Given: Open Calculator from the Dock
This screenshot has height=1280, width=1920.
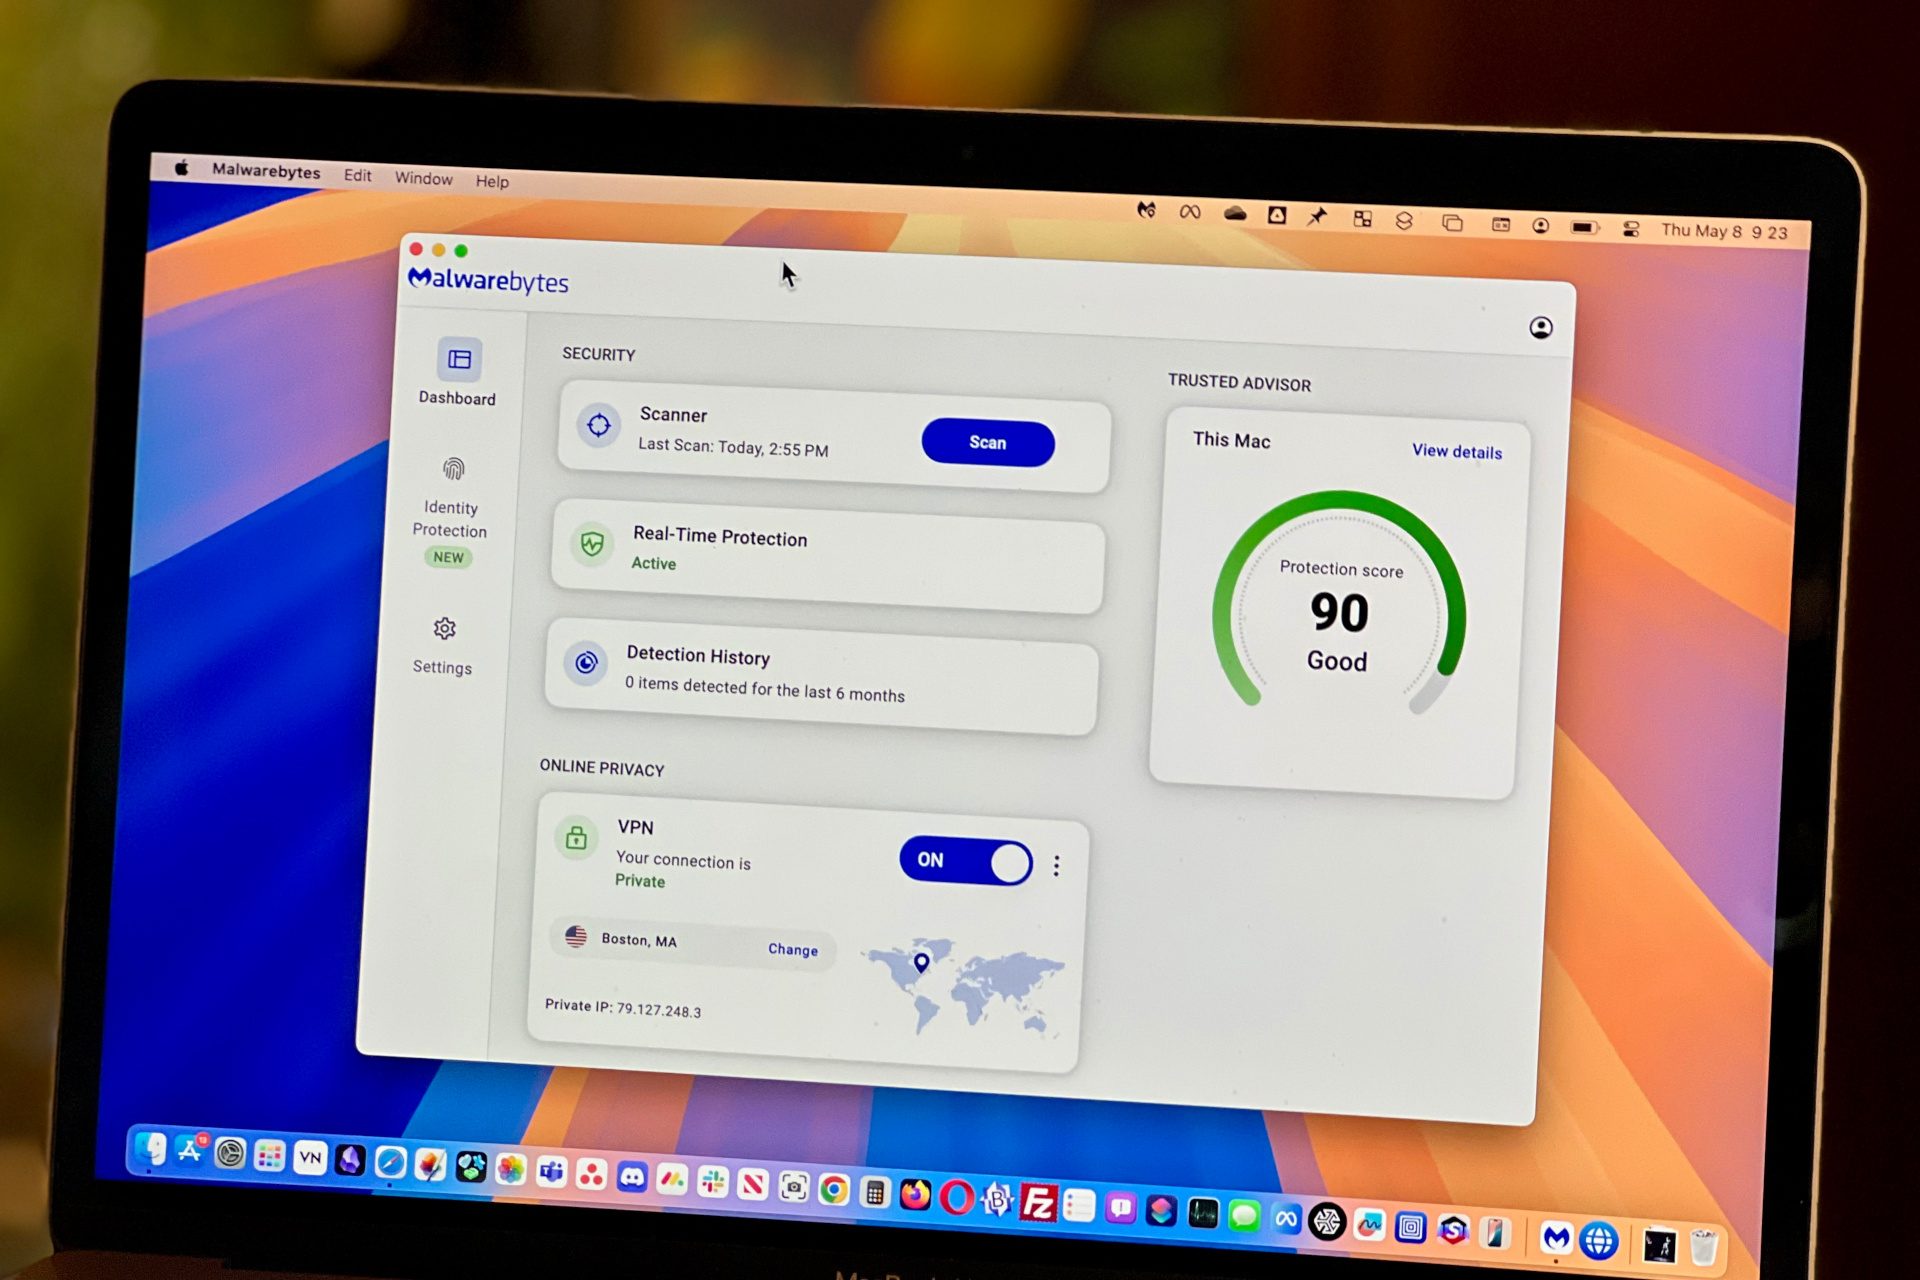Looking at the screenshot, I should 875,1192.
